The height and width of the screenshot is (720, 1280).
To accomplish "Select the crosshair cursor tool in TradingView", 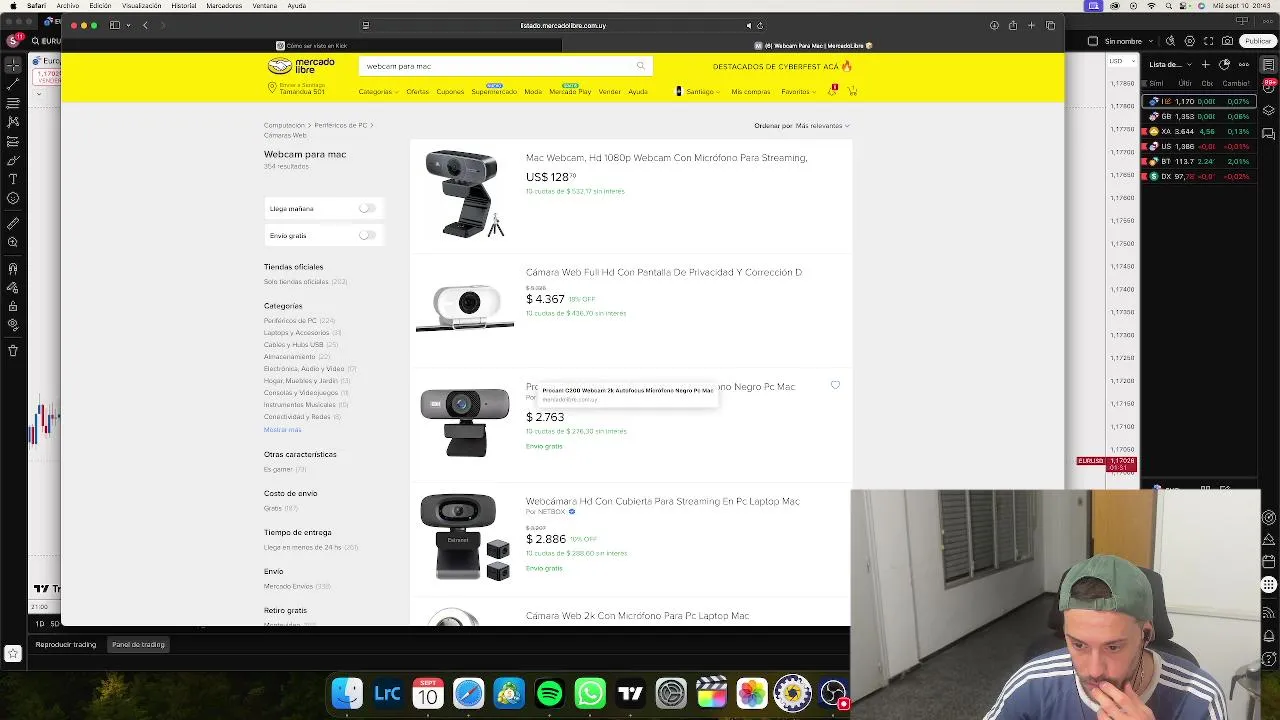I will (13, 65).
